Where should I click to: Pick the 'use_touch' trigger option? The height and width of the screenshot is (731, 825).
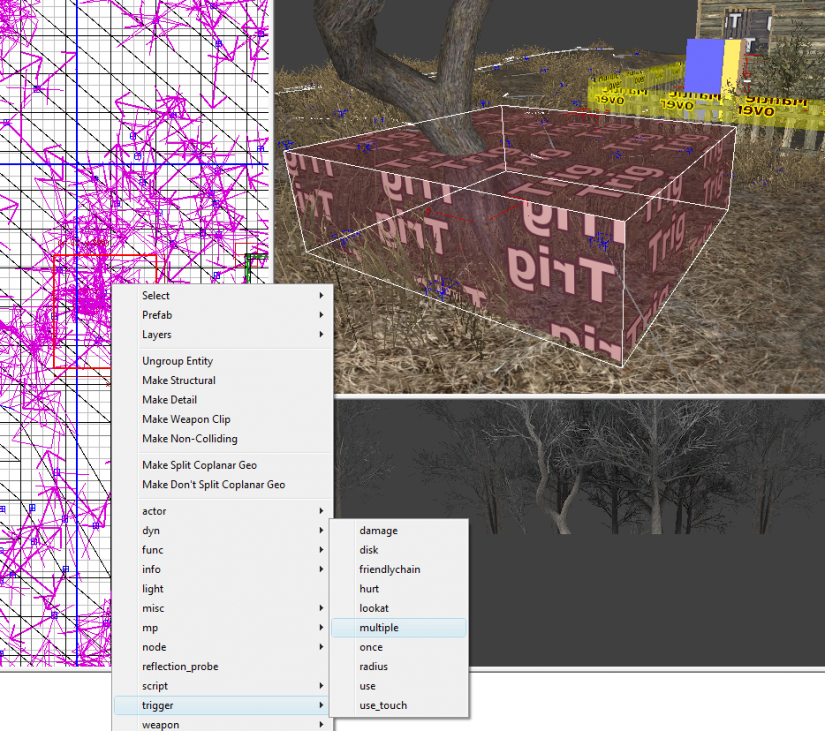click(383, 706)
